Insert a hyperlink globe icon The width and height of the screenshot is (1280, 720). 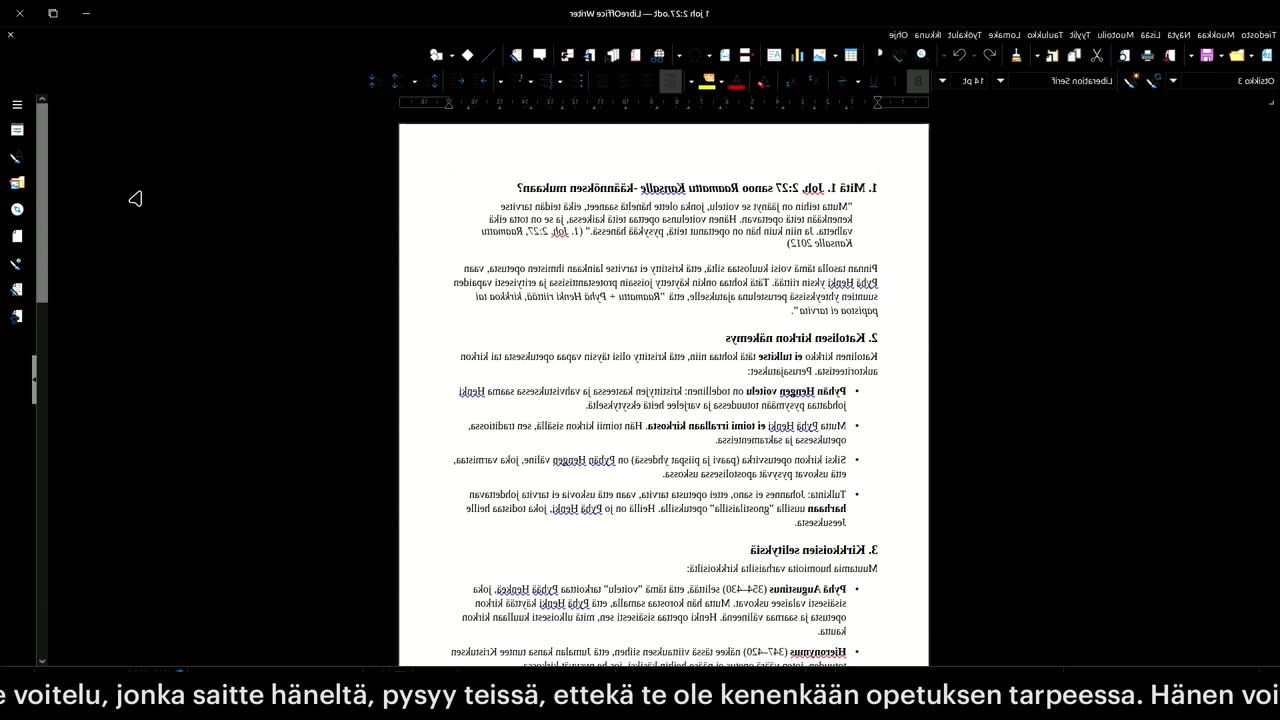(658, 55)
